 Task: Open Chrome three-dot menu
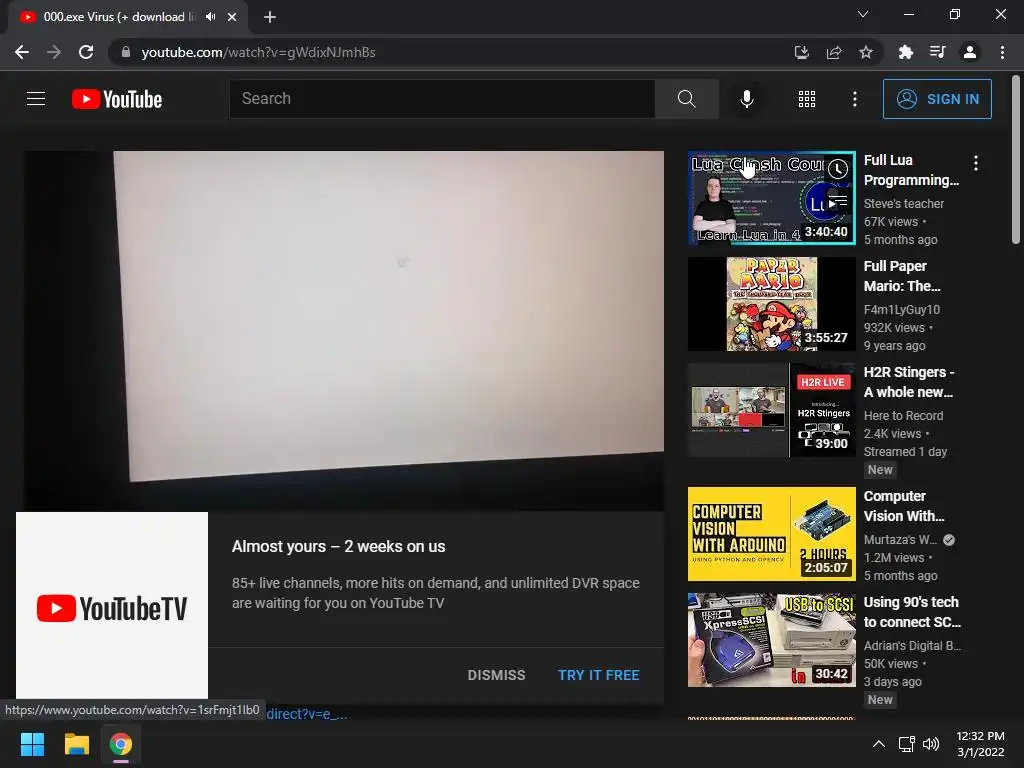pyautogui.click(x=1002, y=52)
